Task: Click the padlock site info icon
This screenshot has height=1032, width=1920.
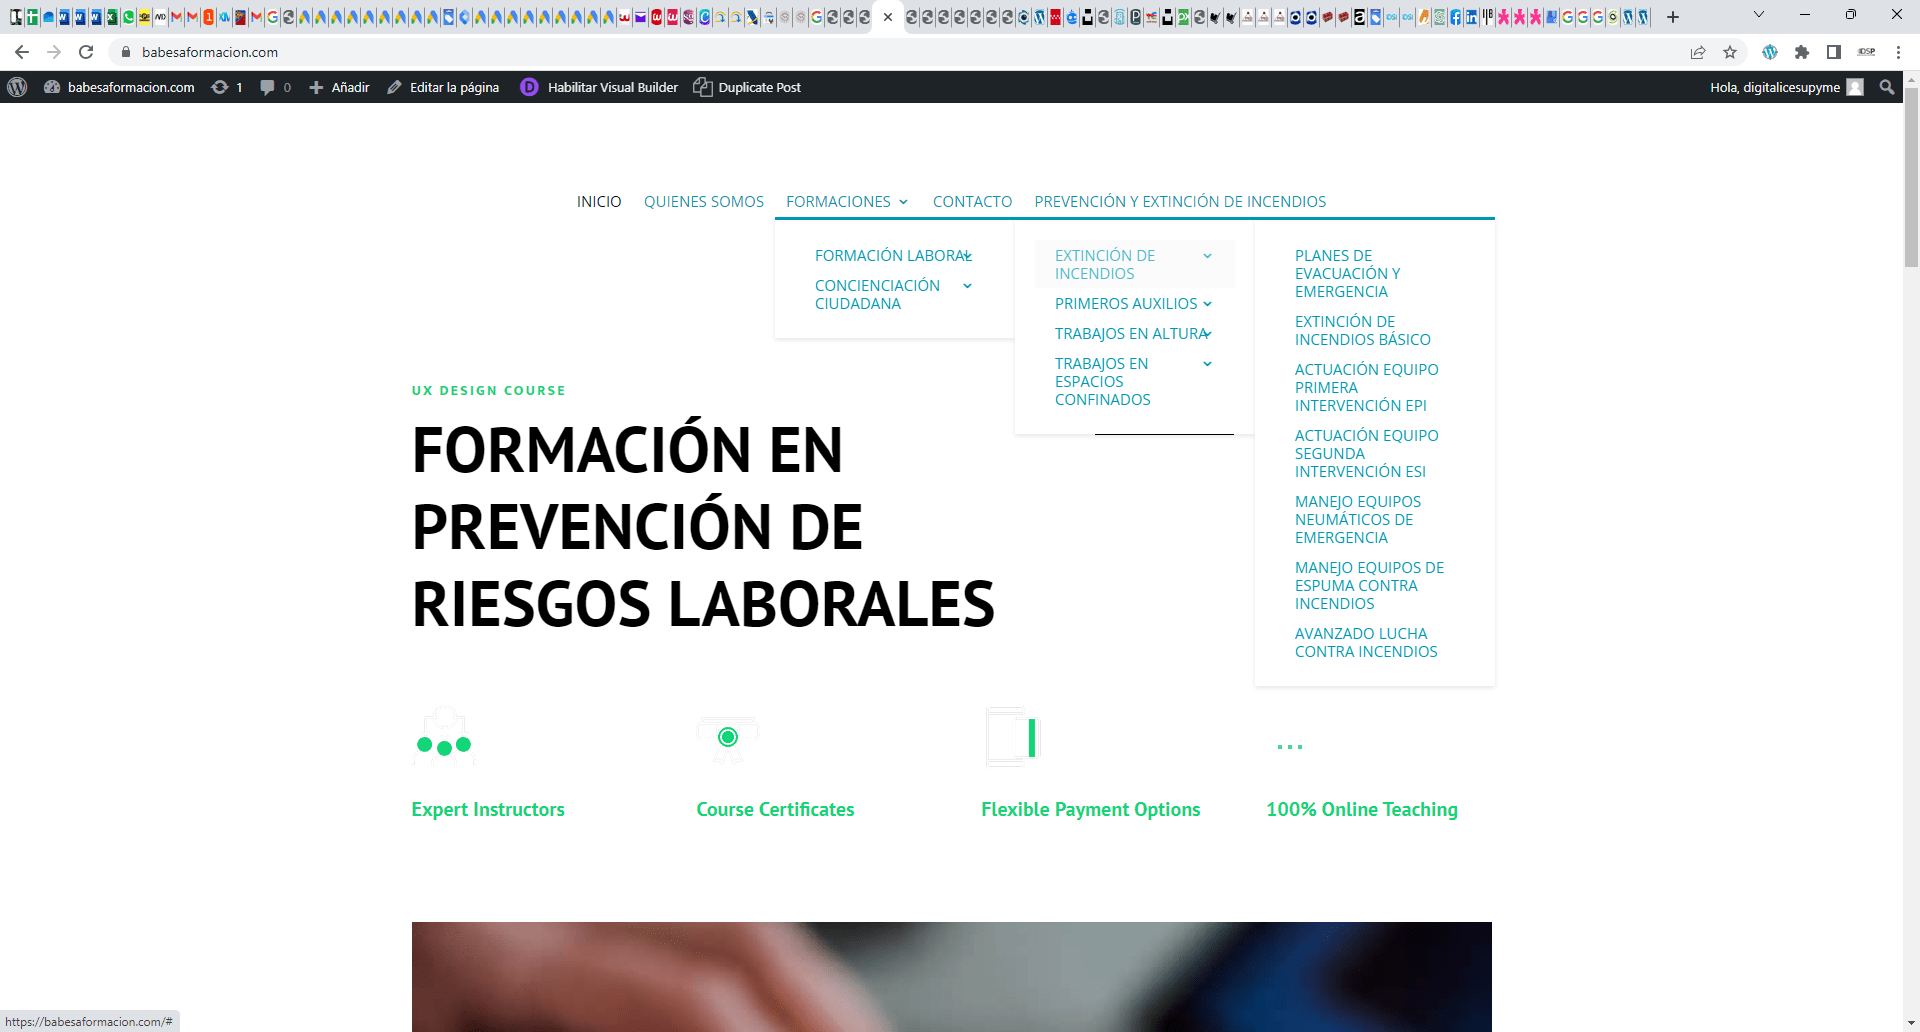Action: (126, 52)
